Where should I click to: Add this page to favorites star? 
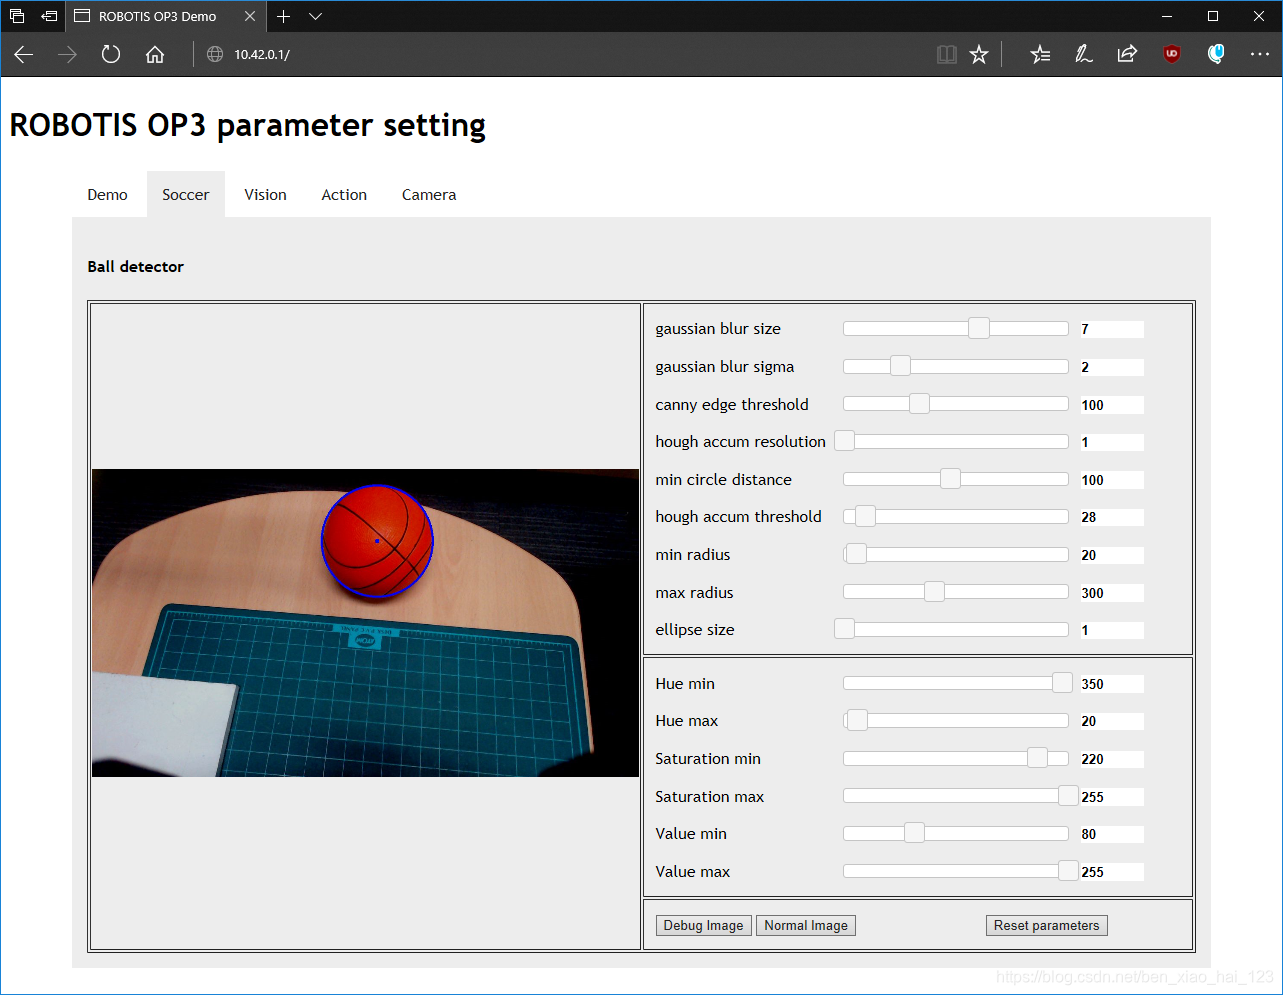coord(979,55)
